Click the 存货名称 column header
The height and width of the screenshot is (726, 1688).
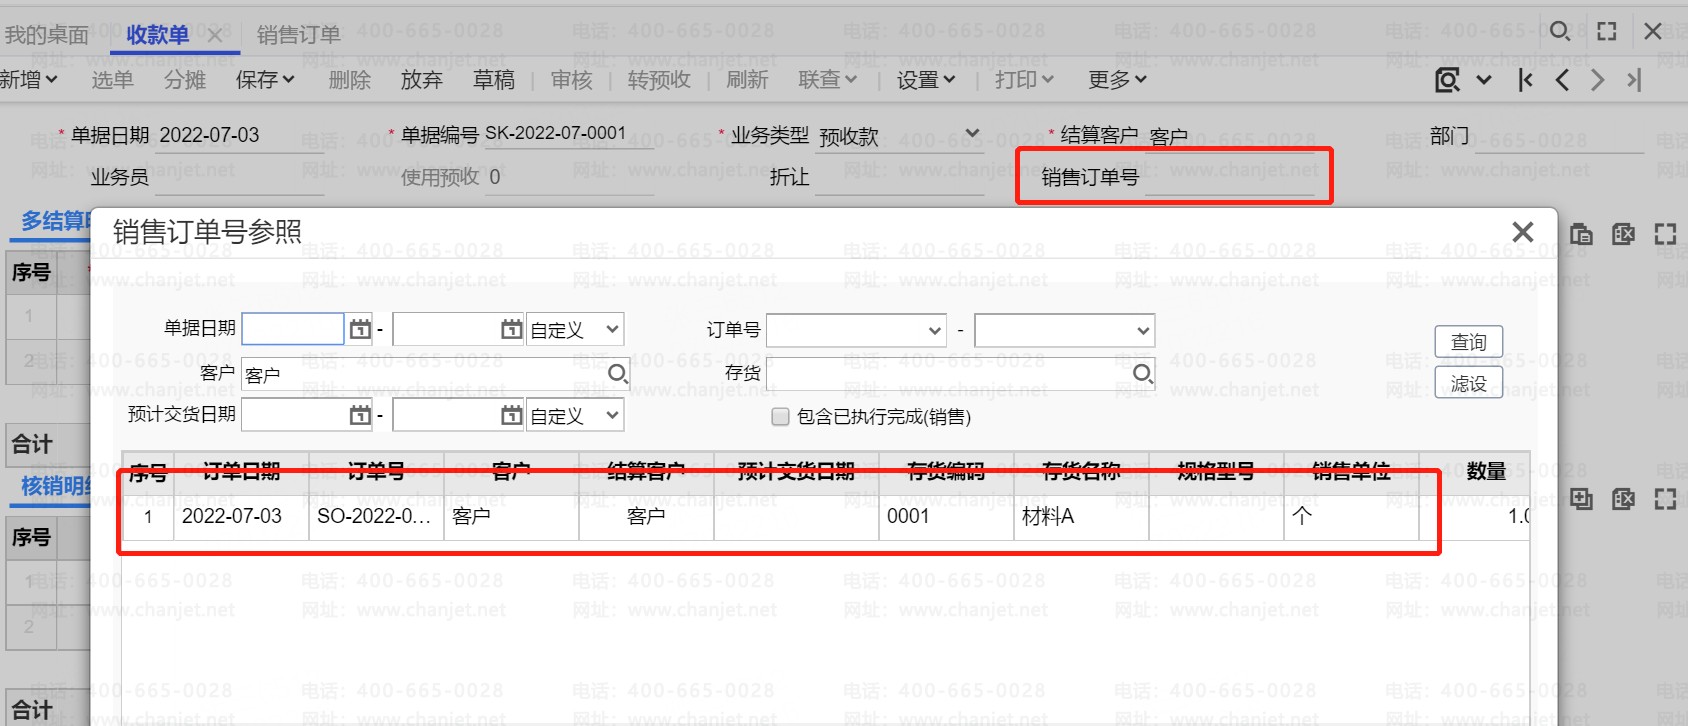coord(1081,472)
